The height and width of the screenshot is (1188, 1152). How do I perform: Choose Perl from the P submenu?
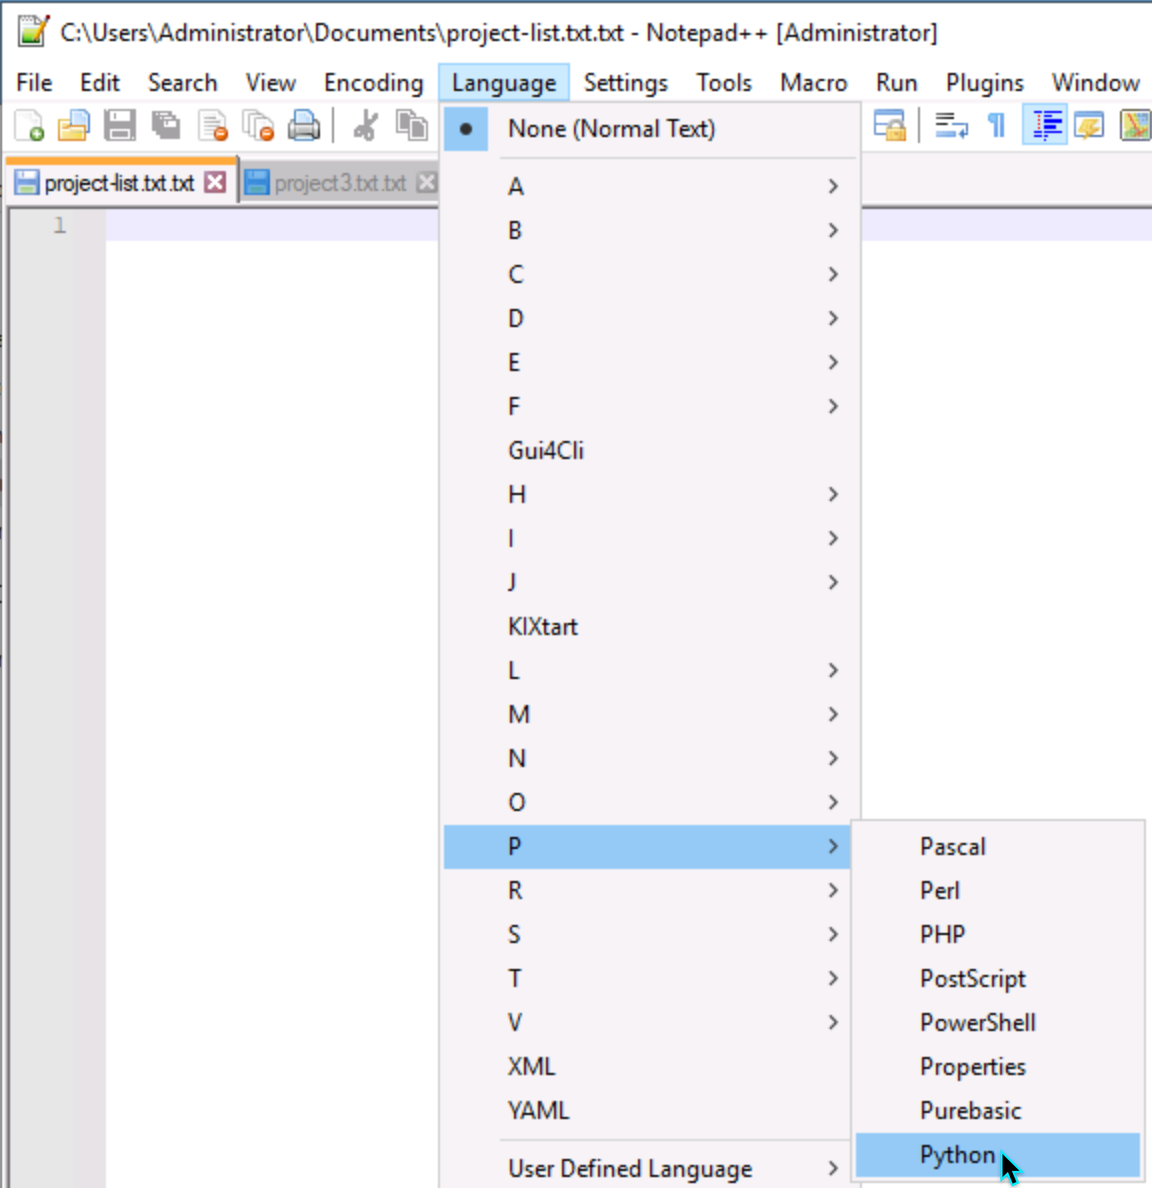click(x=998, y=890)
